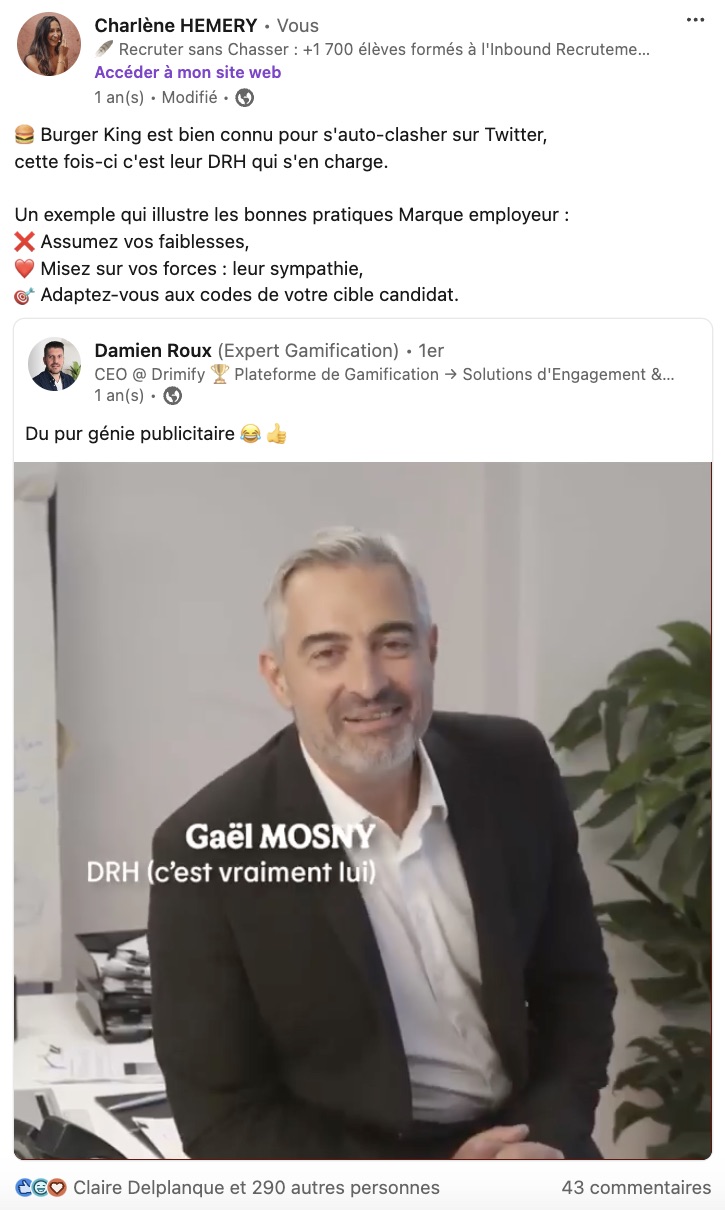Click Damien Roux's profile picture
This screenshot has width=725, height=1210.
[54, 364]
